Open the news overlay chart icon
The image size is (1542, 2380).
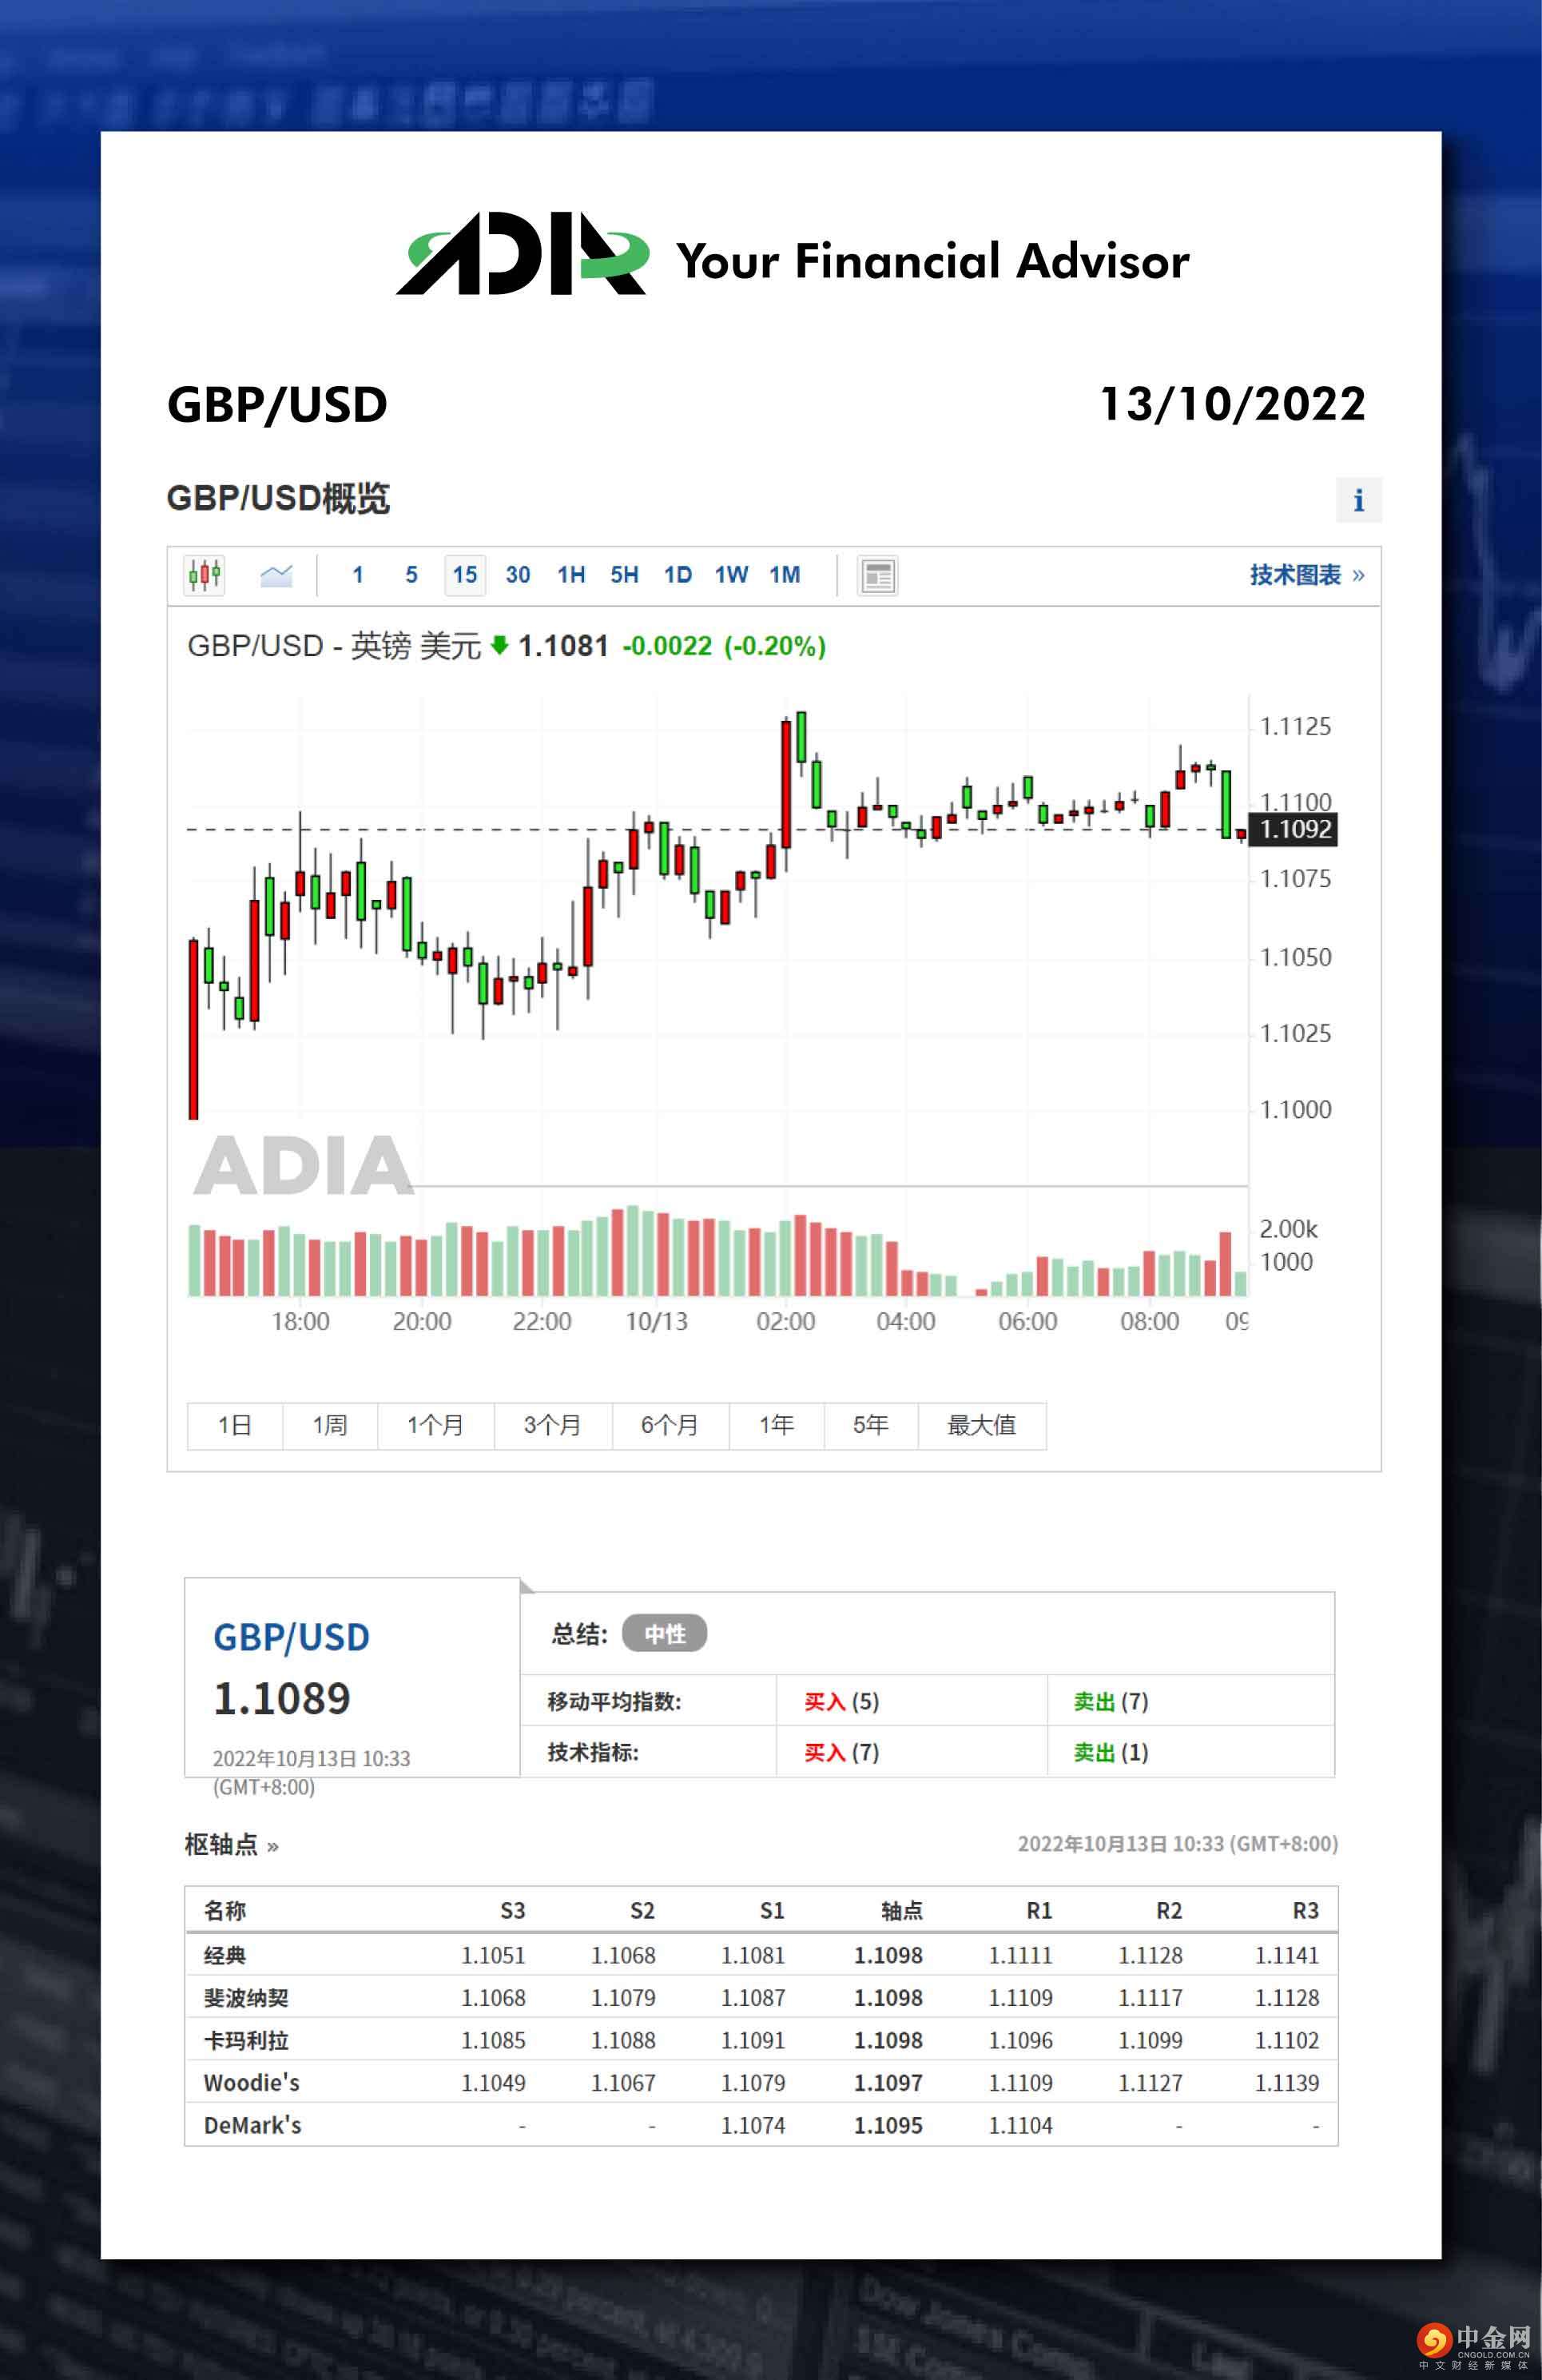click(x=877, y=576)
